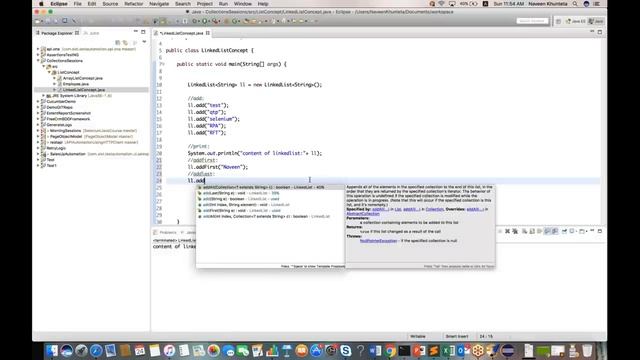Choose addLast(String e) completion proposal
This screenshot has width=640, height=360.
tap(270, 193)
